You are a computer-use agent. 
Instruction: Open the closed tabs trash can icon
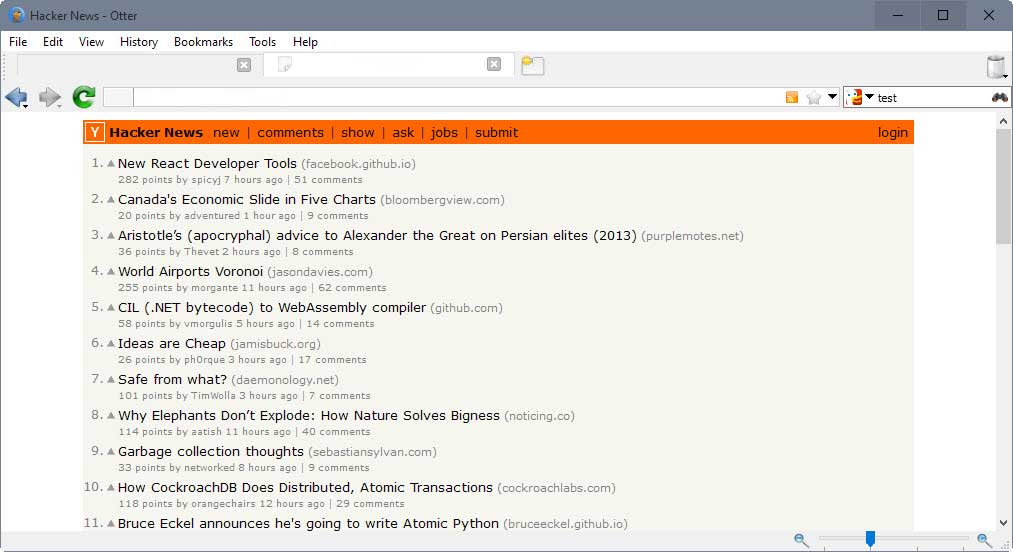click(996, 67)
